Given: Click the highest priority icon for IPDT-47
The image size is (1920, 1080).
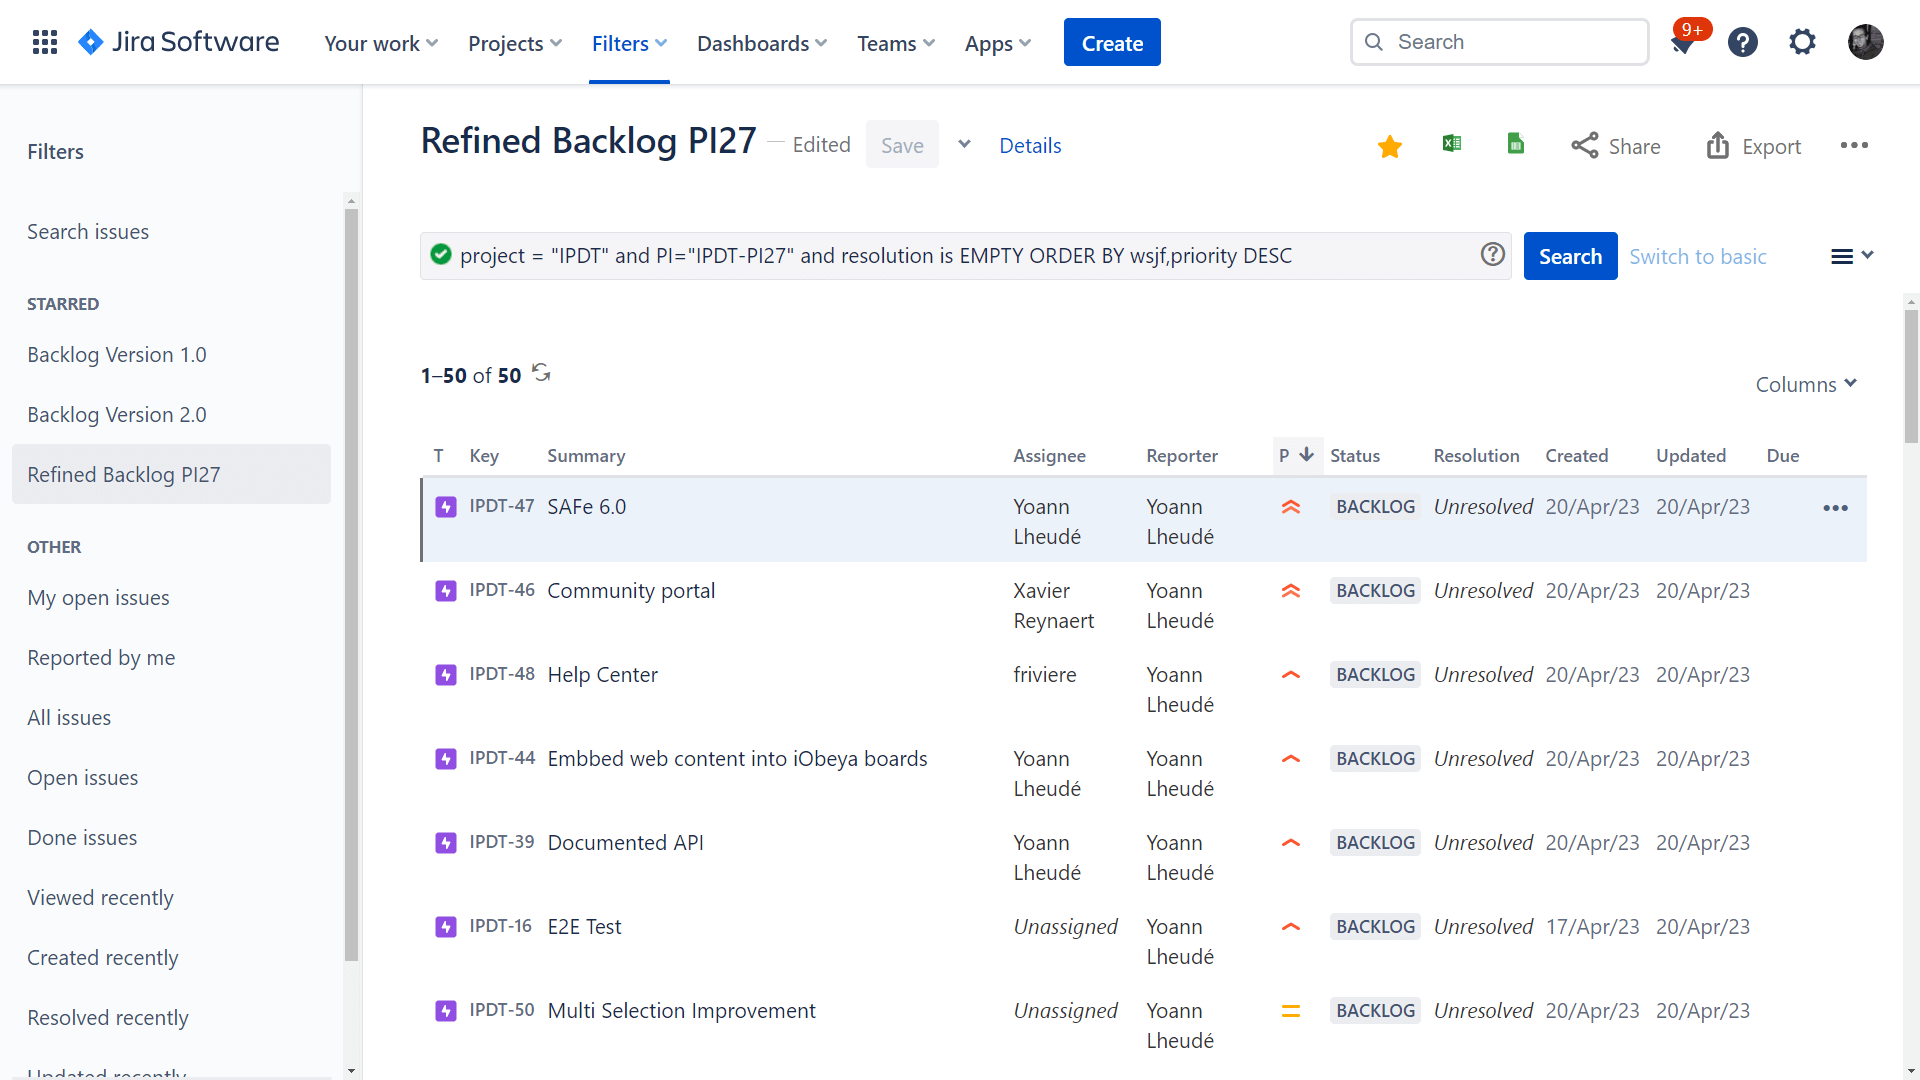Looking at the screenshot, I should coord(1291,507).
